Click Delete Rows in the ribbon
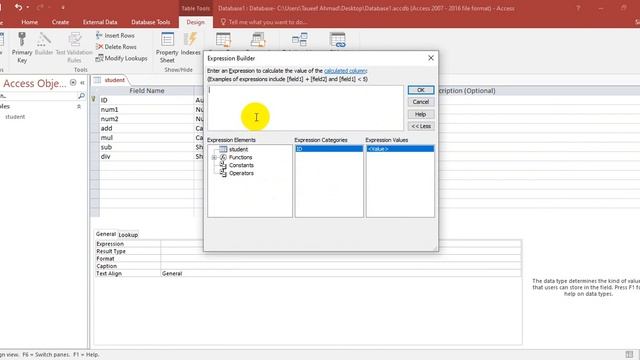The image size is (640, 360). (116, 47)
